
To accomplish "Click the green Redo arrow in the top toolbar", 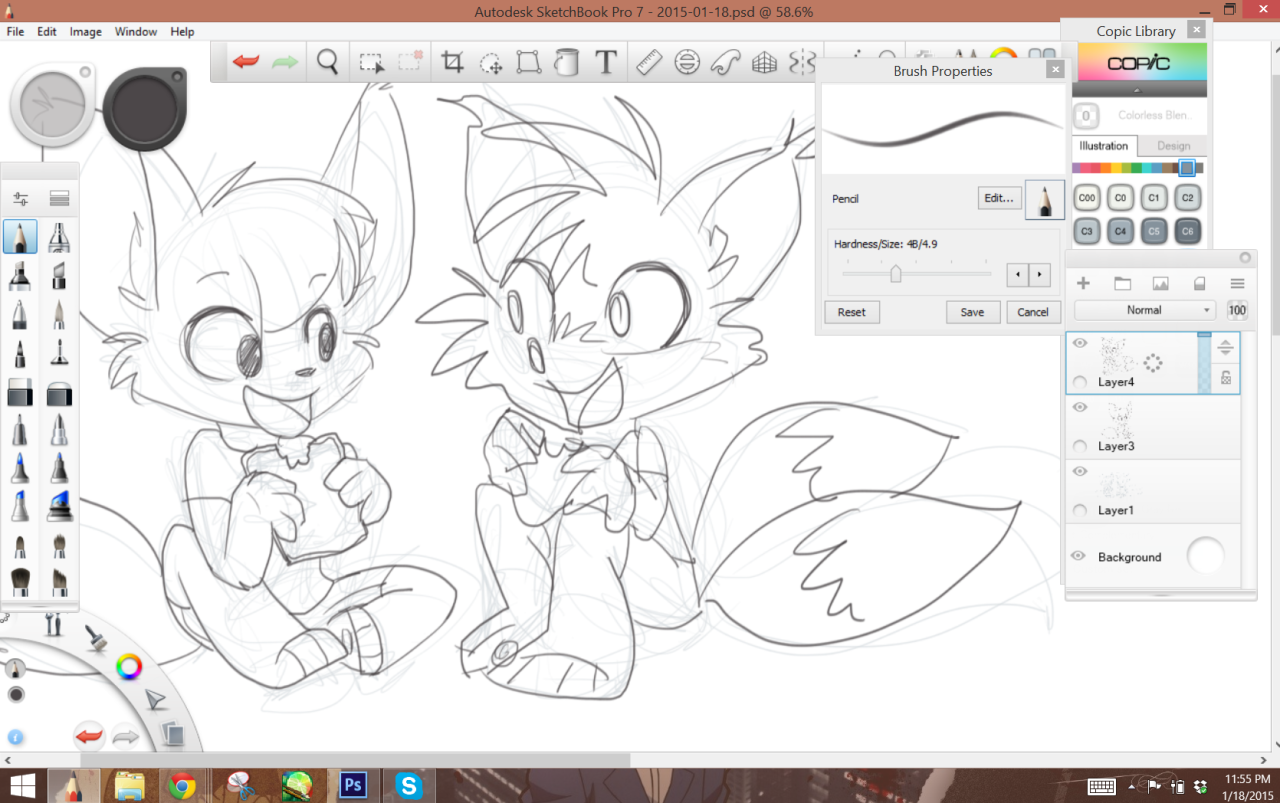I will click(x=285, y=62).
